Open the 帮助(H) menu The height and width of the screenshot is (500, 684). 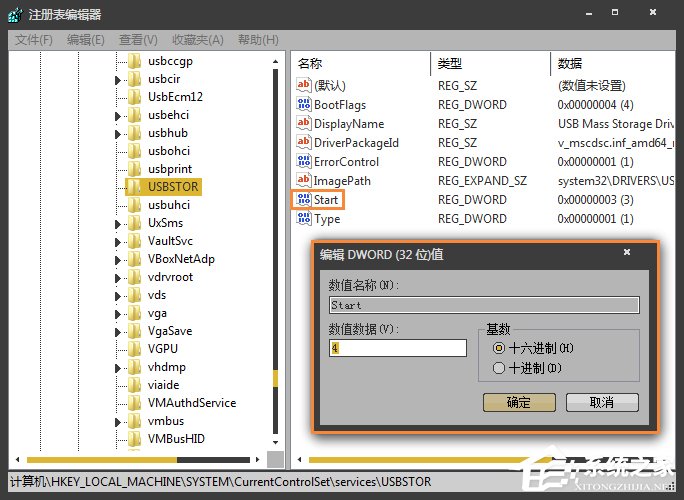(x=258, y=40)
